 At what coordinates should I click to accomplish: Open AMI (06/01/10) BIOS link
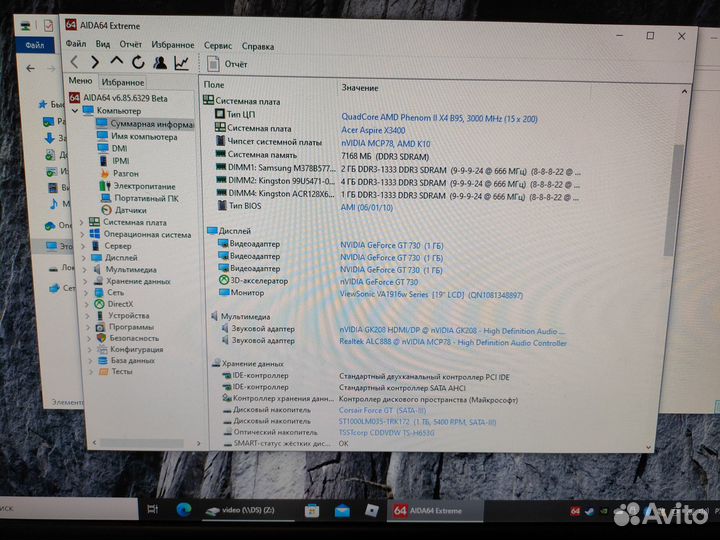pyautogui.click(x=366, y=208)
